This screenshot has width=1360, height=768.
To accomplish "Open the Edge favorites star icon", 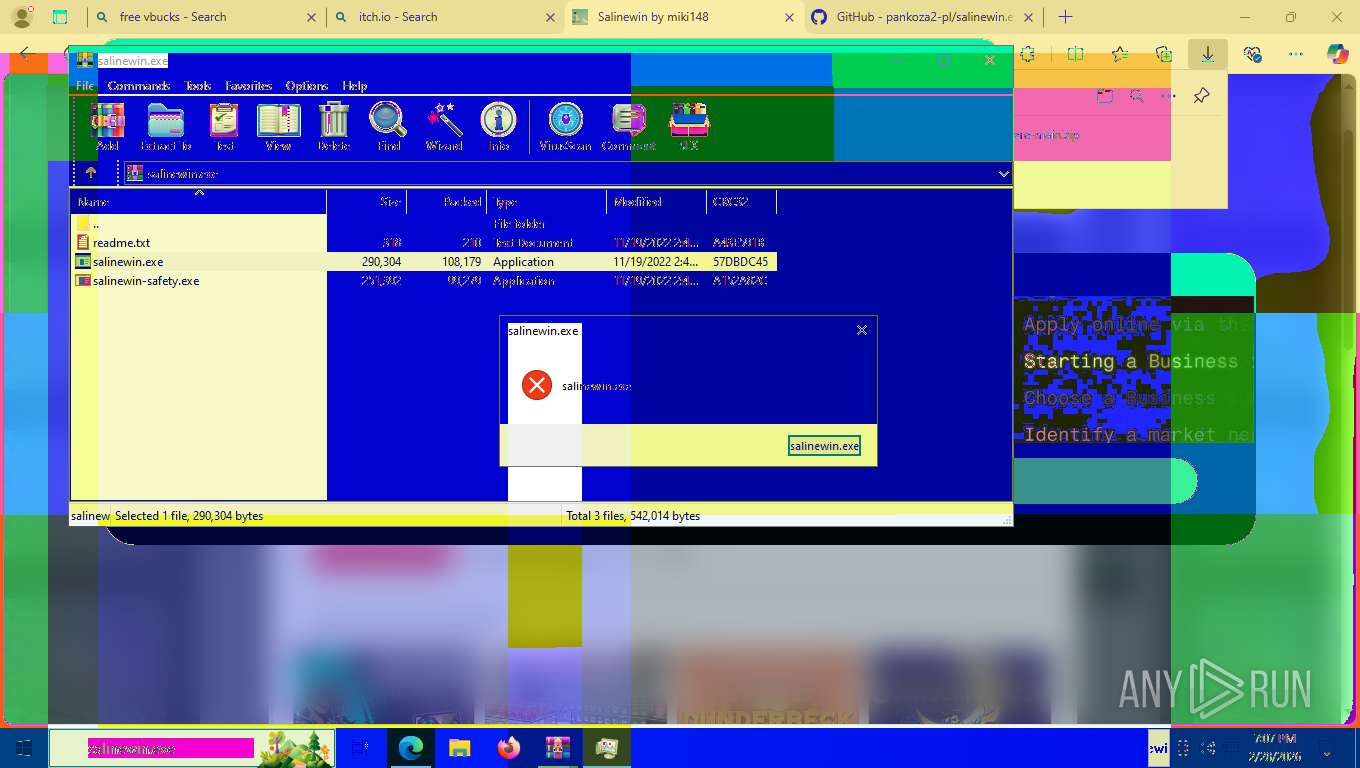I will tap(1120, 54).
